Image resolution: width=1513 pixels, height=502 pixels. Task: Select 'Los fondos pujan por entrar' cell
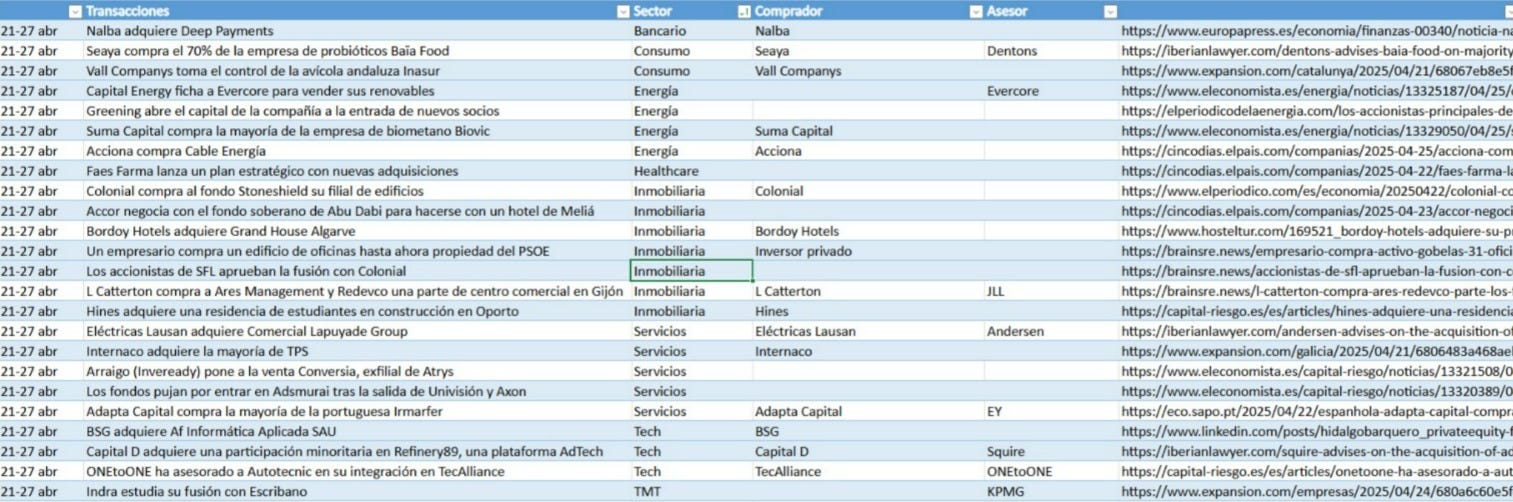tap(357, 391)
